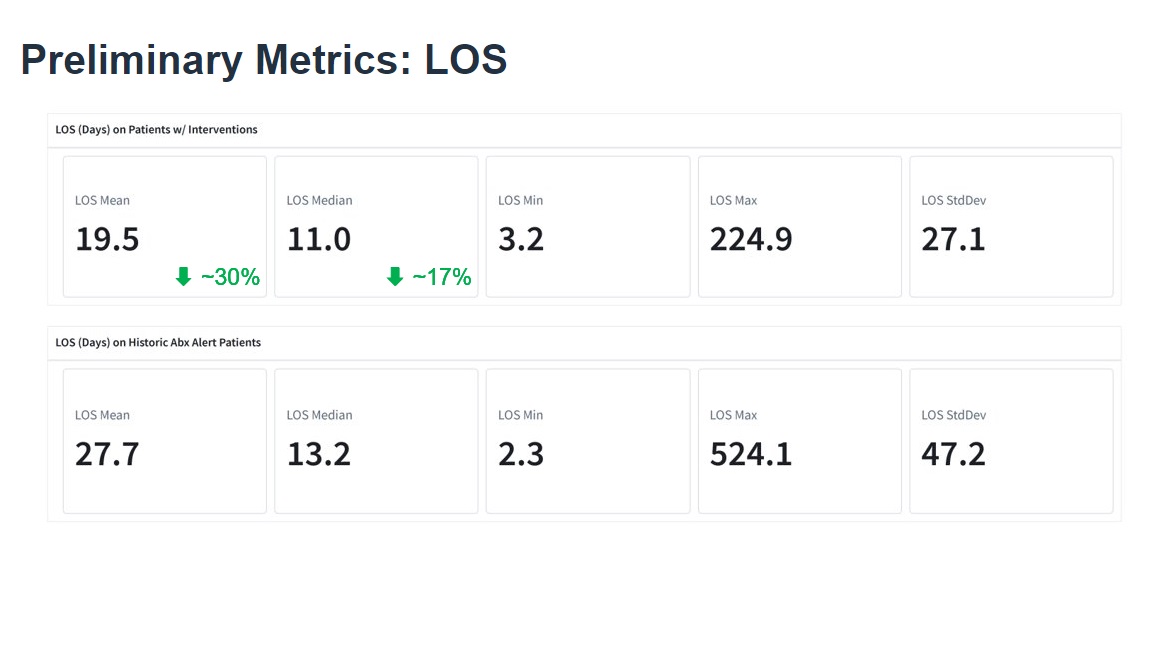Image resolution: width=1152 pixels, height=648 pixels.
Task: Click the 27.7 historic LOS Mean value
Action: pos(107,454)
